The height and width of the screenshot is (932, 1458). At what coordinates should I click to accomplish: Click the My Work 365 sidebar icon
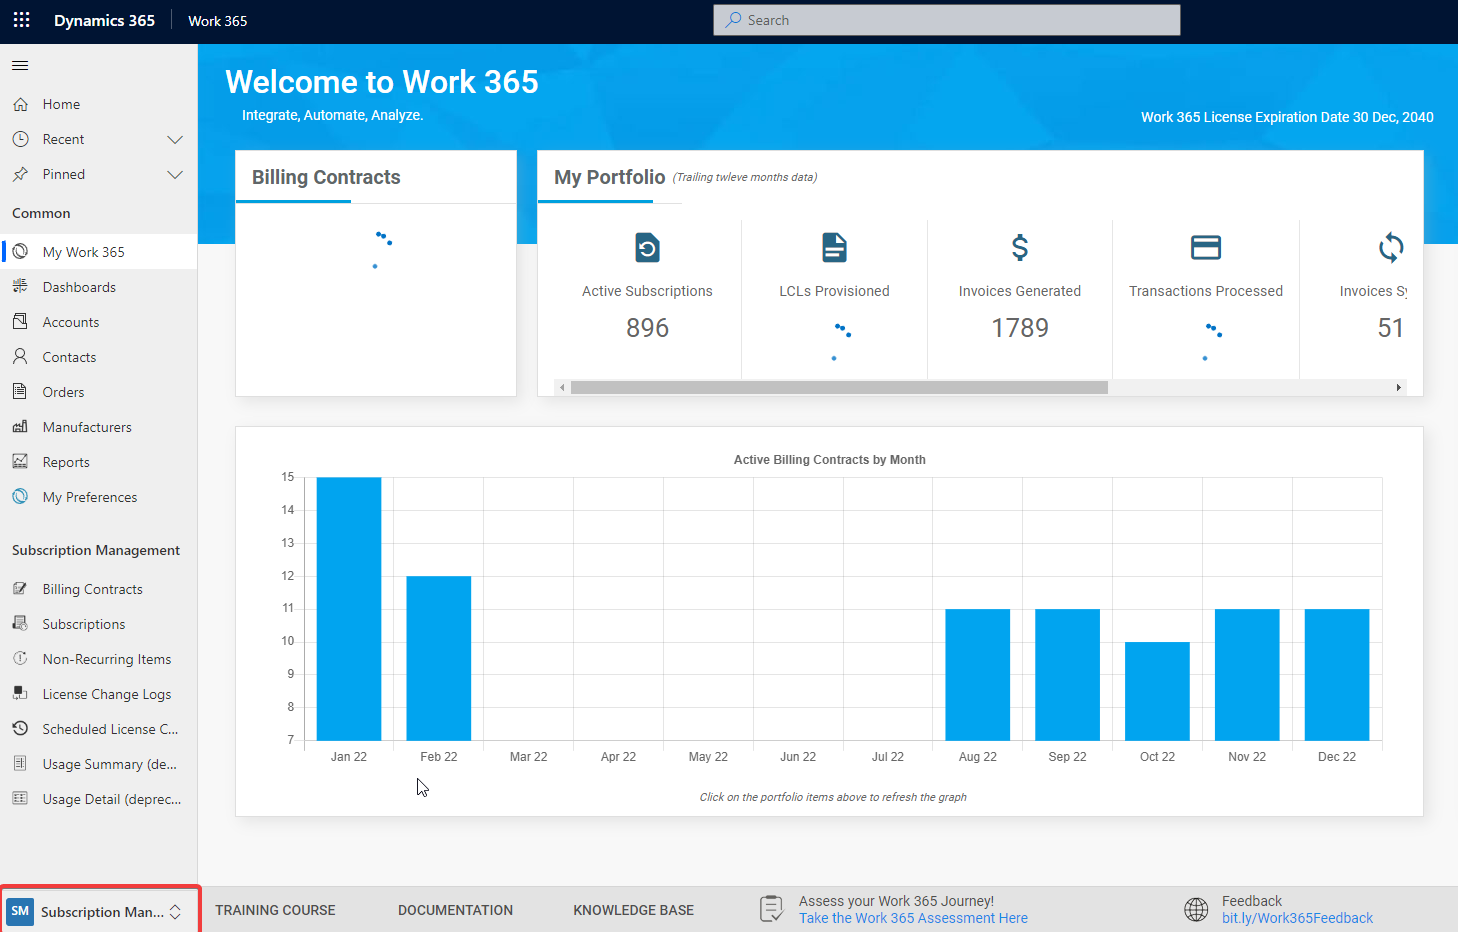tap(20, 252)
